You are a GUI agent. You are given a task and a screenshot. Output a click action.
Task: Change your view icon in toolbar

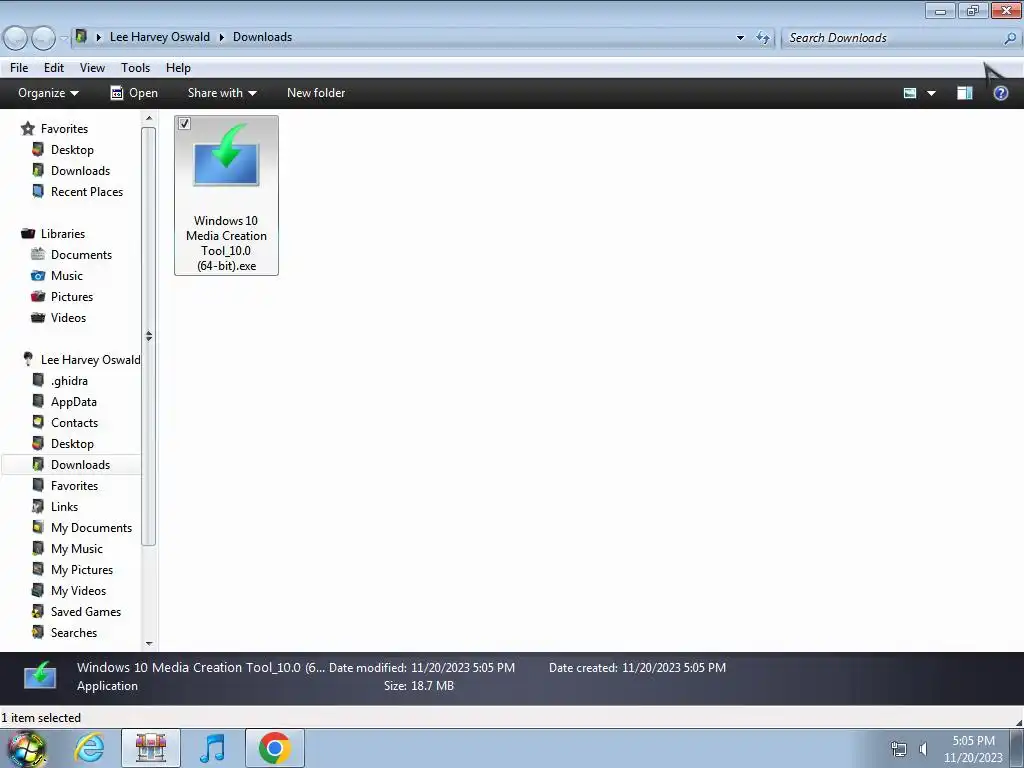pos(910,93)
